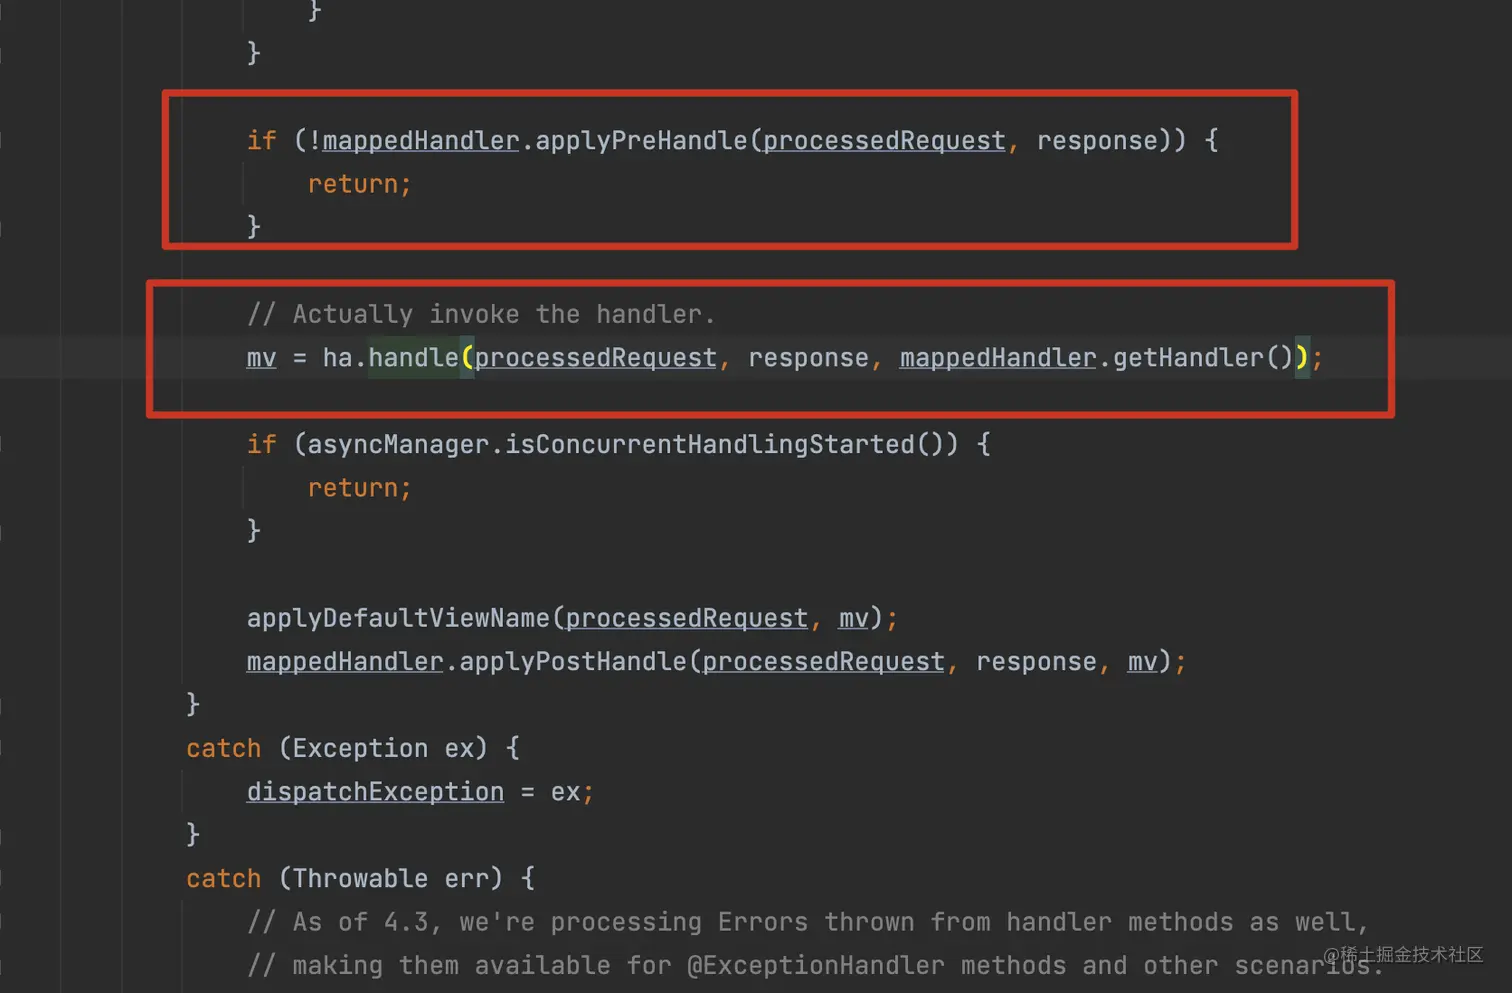The width and height of the screenshot is (1512, 993).
Task: Click mappedHandler before applyPostHandle
Action: 345,662
